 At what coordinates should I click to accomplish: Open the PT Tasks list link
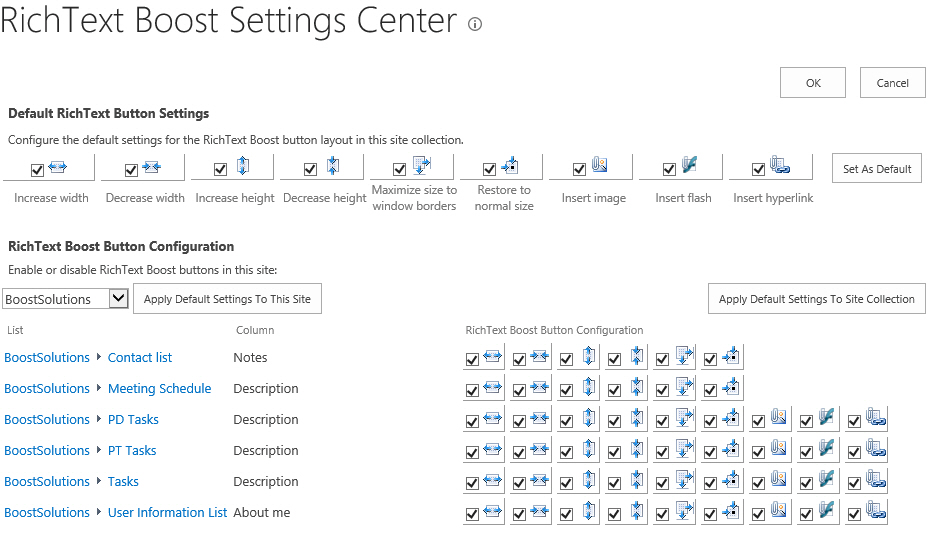pyautogui.click(x=132, y=450)
